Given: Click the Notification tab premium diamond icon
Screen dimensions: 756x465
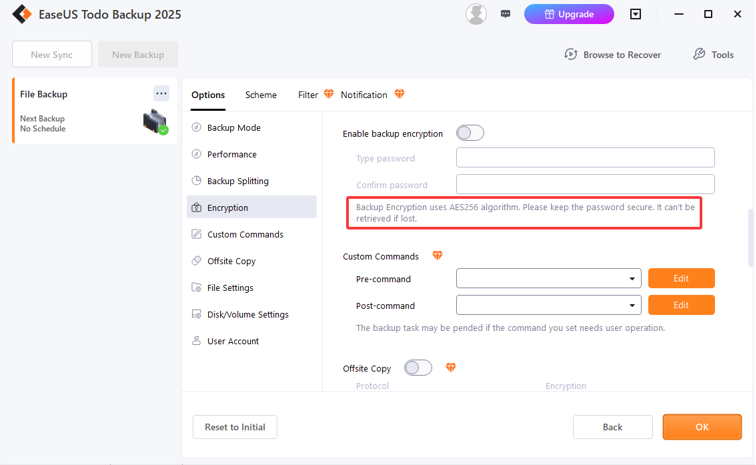Looking at the screenshot, I should (x=400, y=94).
